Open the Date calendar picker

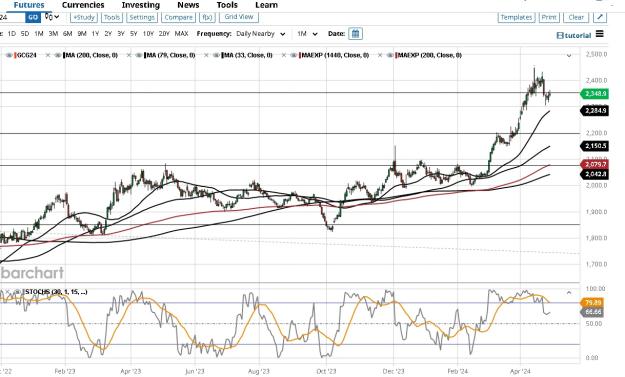click(355, 34)
